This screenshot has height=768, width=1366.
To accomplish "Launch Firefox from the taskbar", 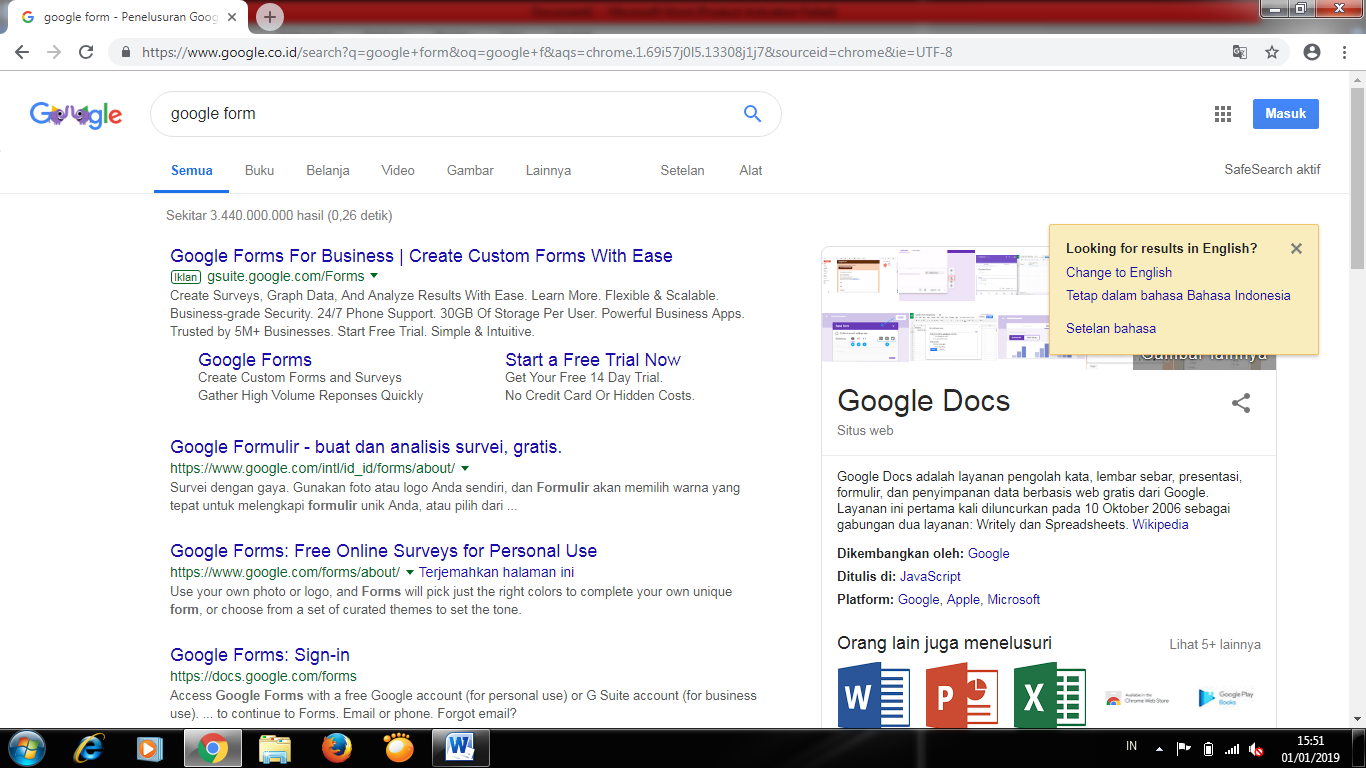I will click(337, 748).
